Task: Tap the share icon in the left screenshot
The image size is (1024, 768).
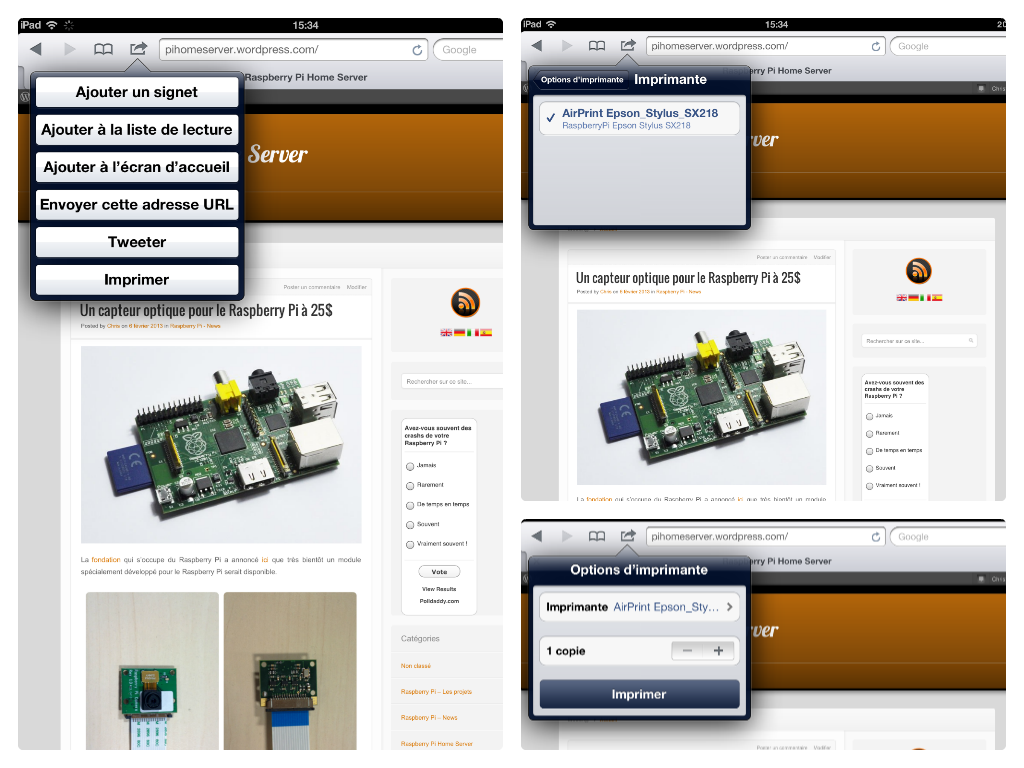Action: point(138,48)
